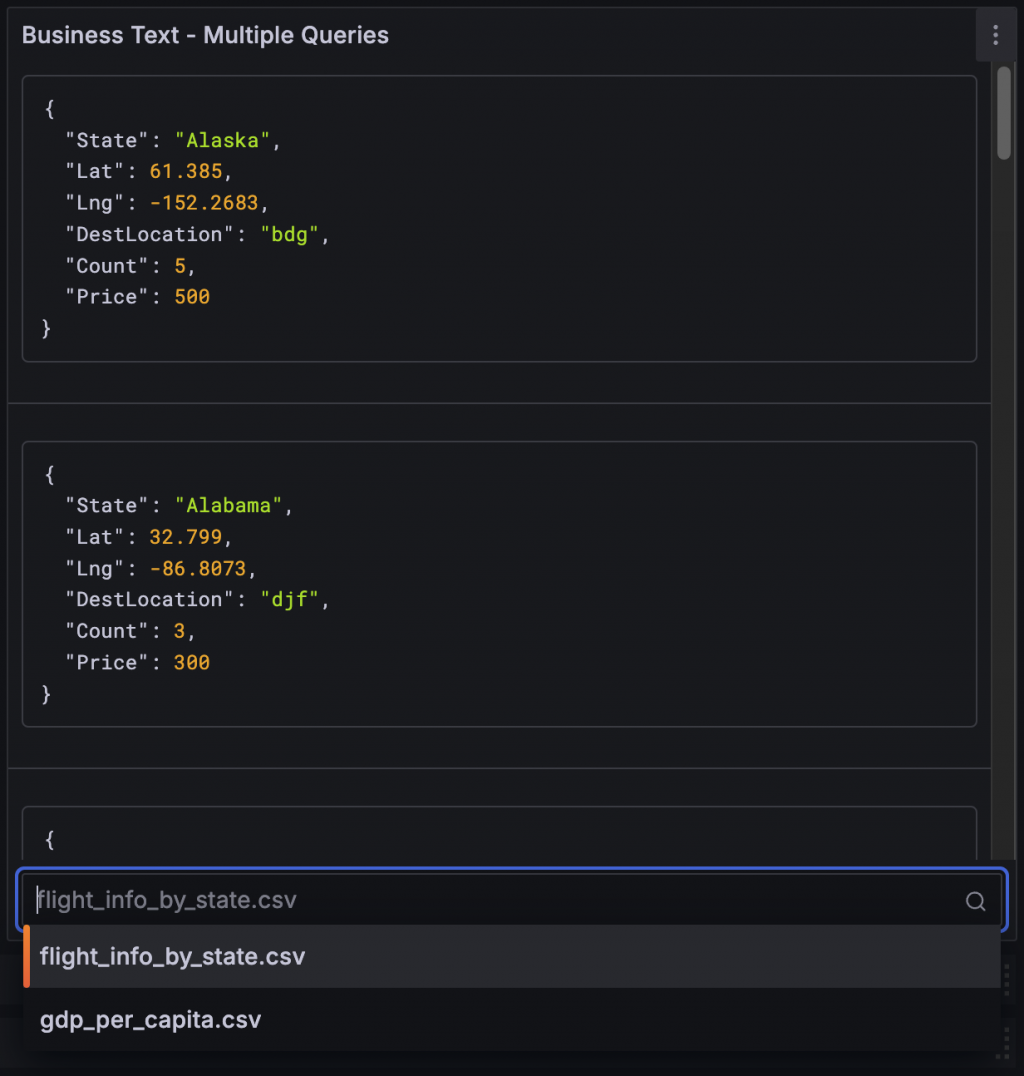Focus the file search input field

(x=490, y=900)
